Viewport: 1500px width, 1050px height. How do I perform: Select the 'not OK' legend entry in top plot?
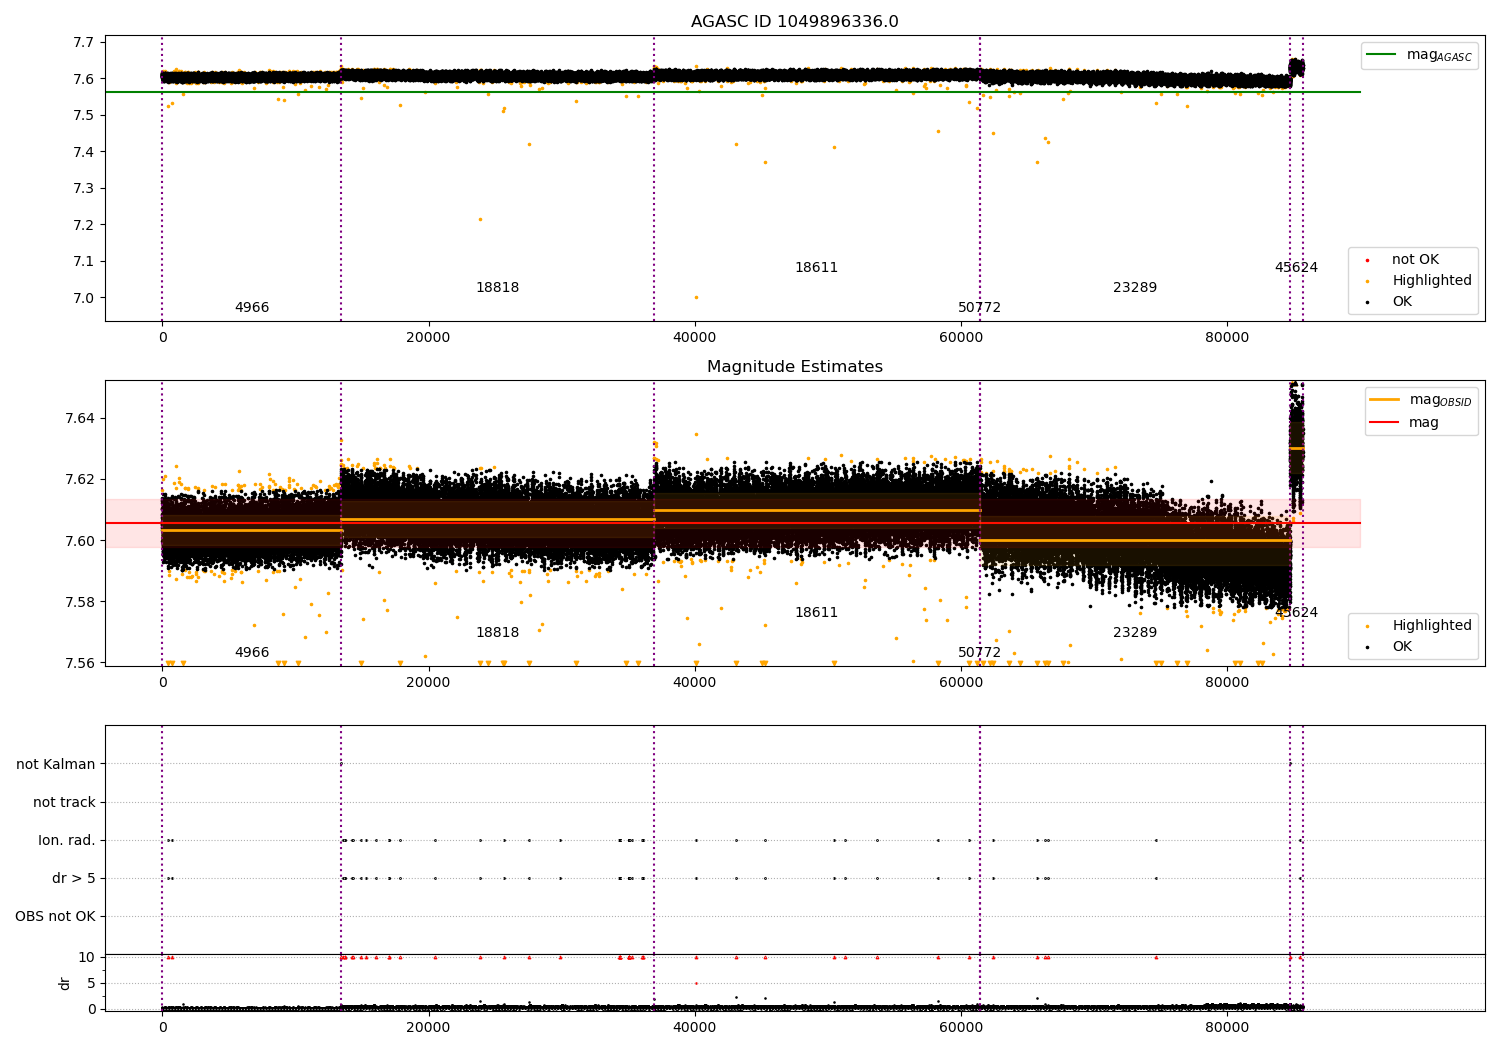1403,260
